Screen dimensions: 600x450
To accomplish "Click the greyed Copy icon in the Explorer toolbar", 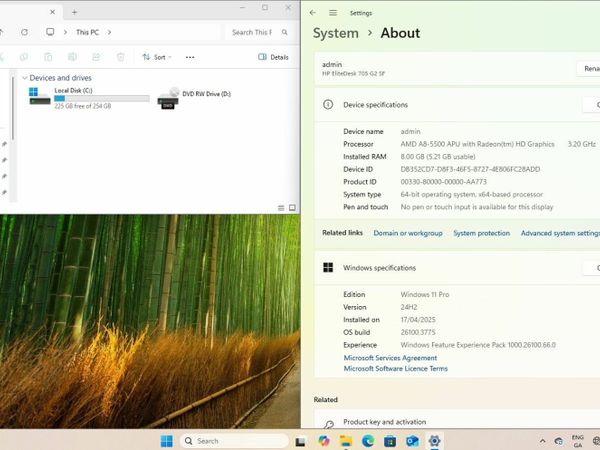I will point(24,57).
